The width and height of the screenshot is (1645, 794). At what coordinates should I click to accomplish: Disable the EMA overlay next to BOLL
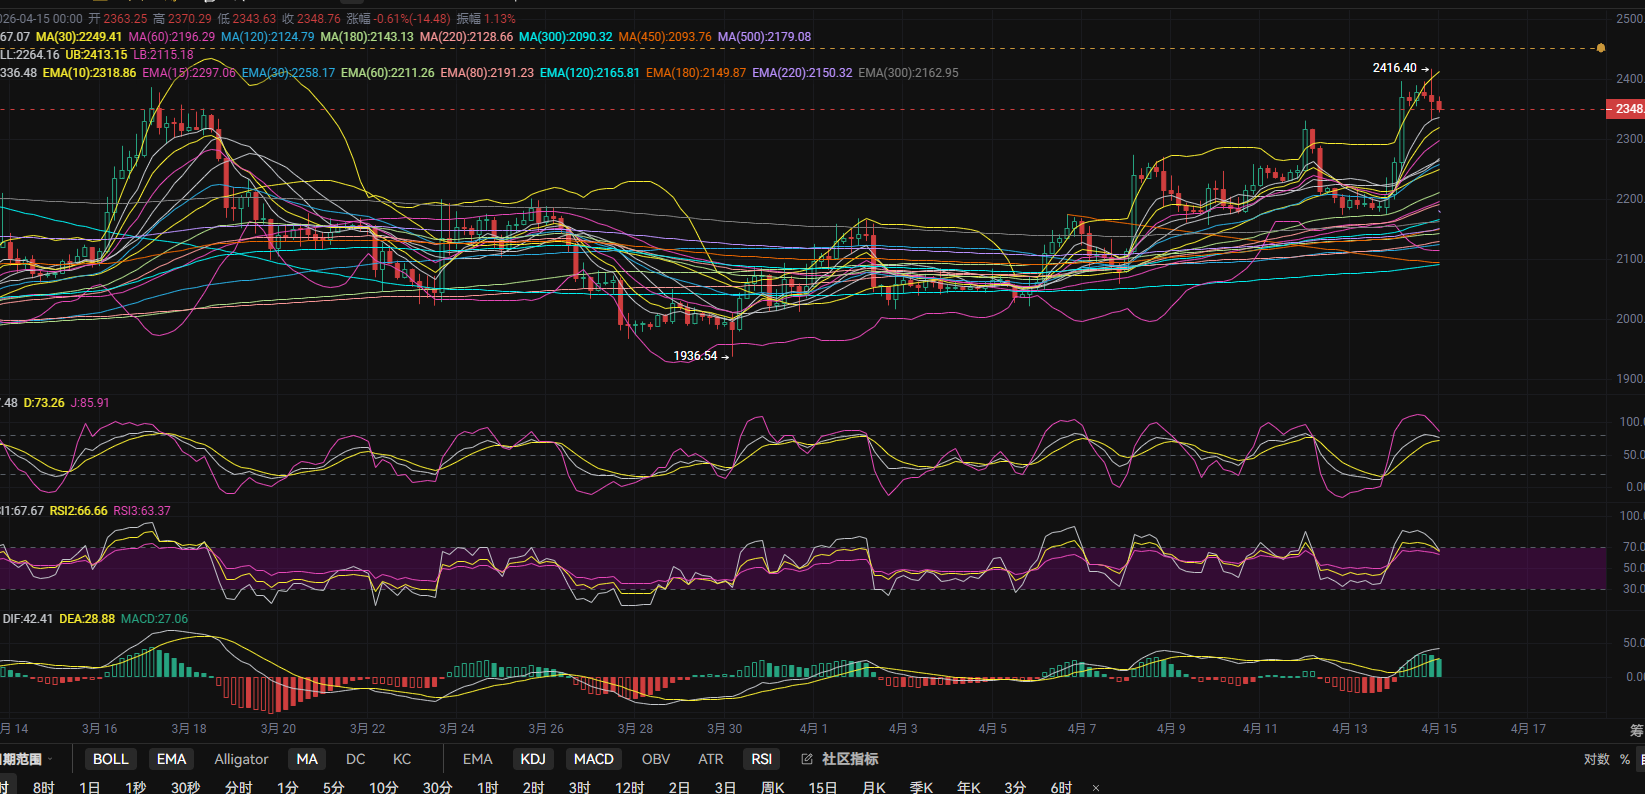tap(171, 759)
